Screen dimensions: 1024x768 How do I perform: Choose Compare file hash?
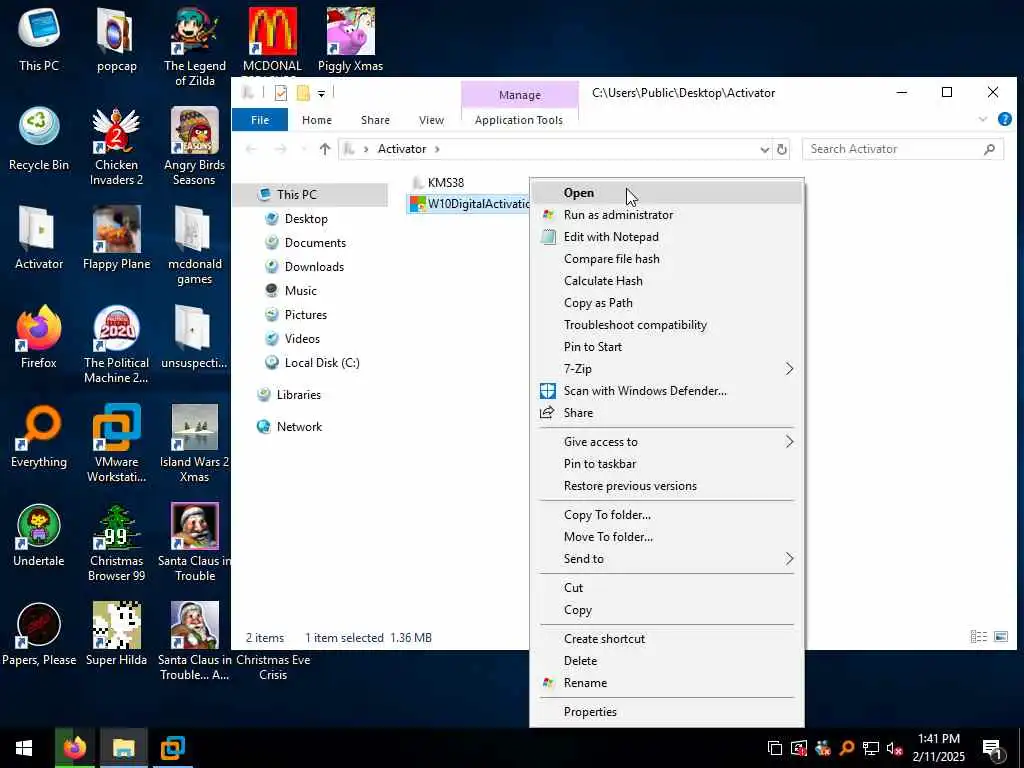pyautogui.click(x=666, y=259)
